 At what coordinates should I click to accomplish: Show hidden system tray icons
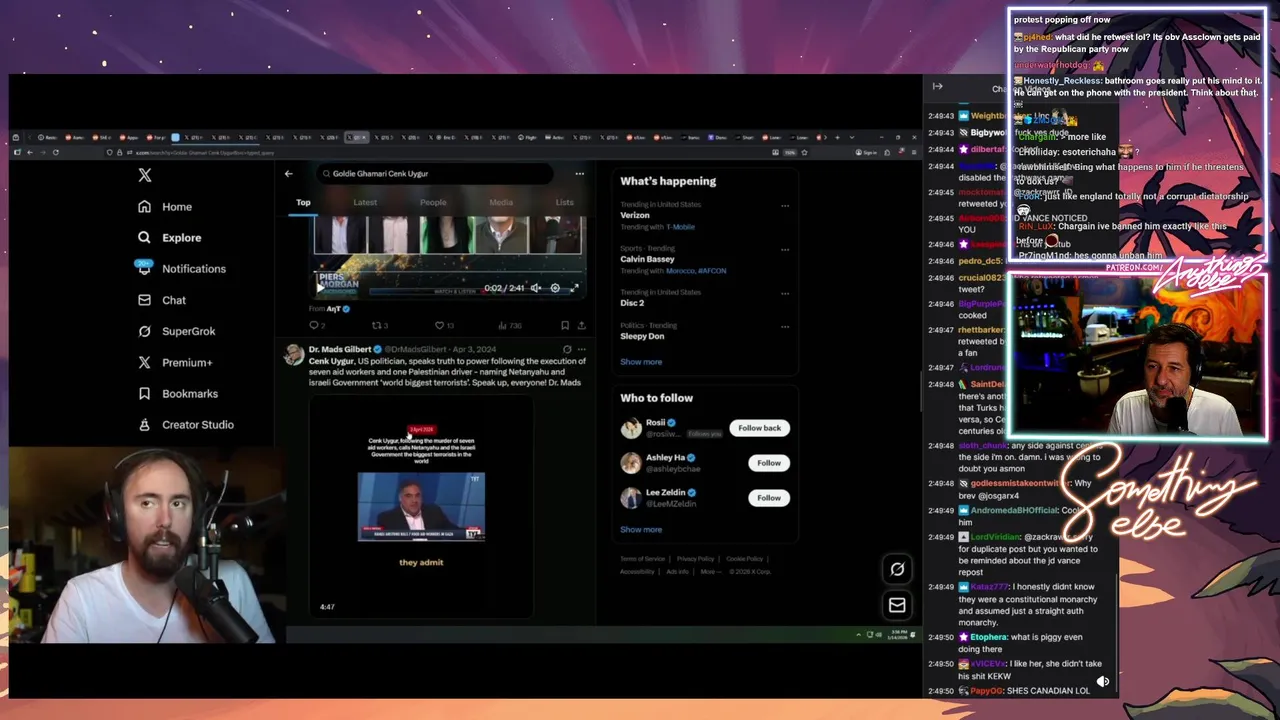858,634
